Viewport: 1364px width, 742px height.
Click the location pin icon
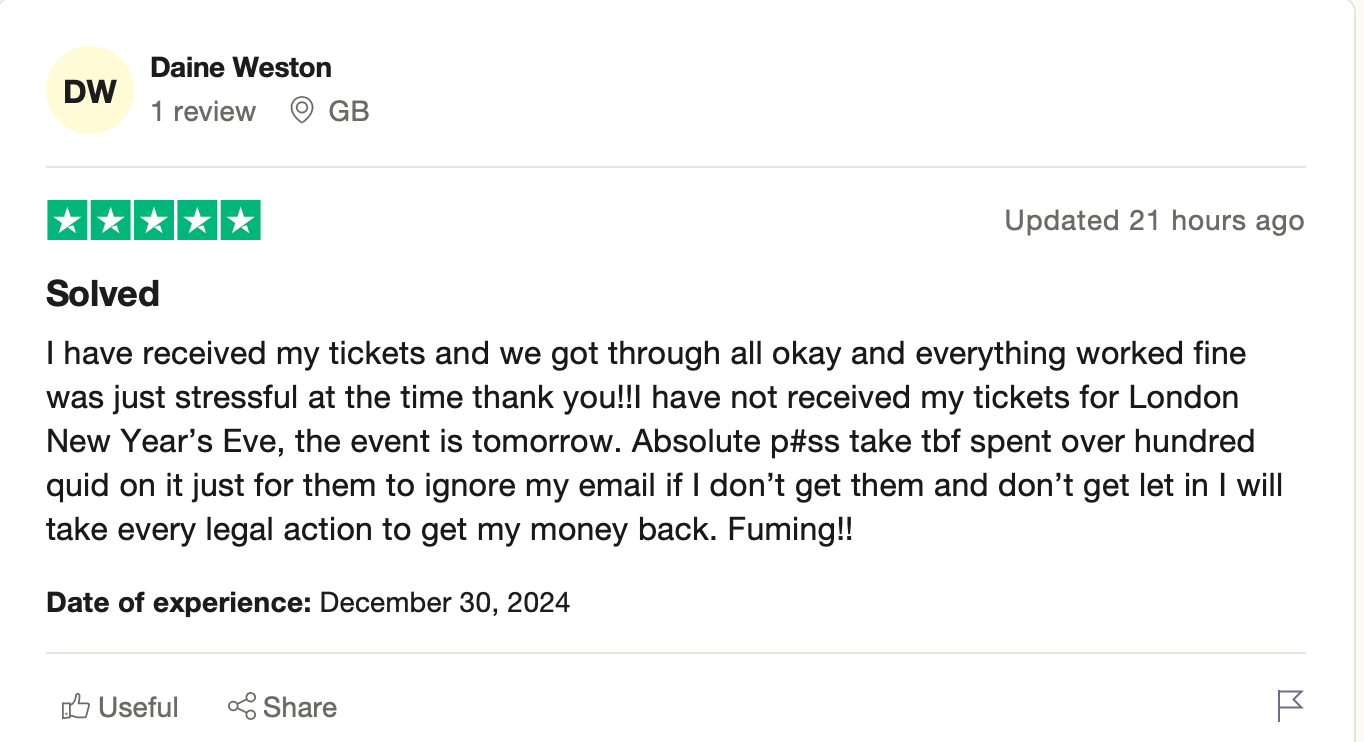pyautogui.click(x=301, y=110)
